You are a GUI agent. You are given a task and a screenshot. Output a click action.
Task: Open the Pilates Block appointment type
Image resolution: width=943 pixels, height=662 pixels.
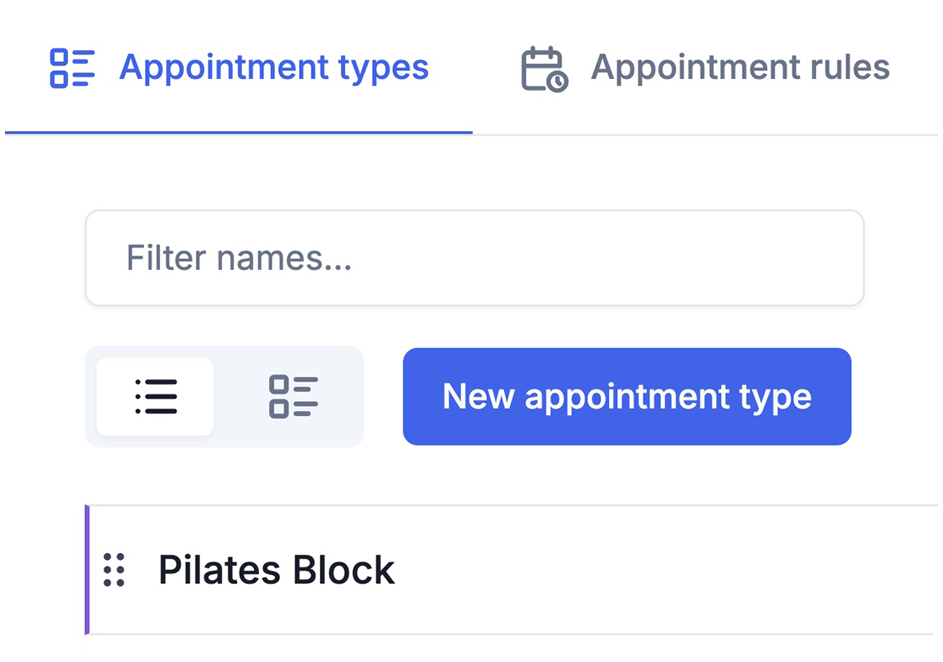277,569
